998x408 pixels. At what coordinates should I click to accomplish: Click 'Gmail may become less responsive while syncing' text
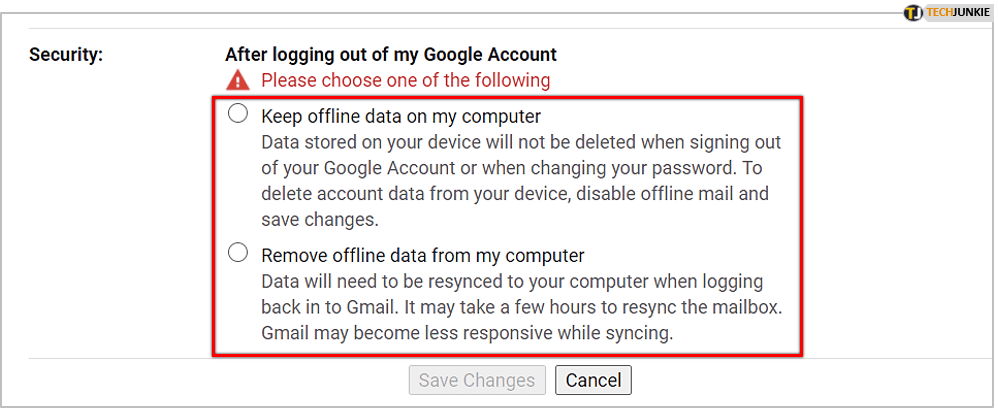(x=467, y=333)
